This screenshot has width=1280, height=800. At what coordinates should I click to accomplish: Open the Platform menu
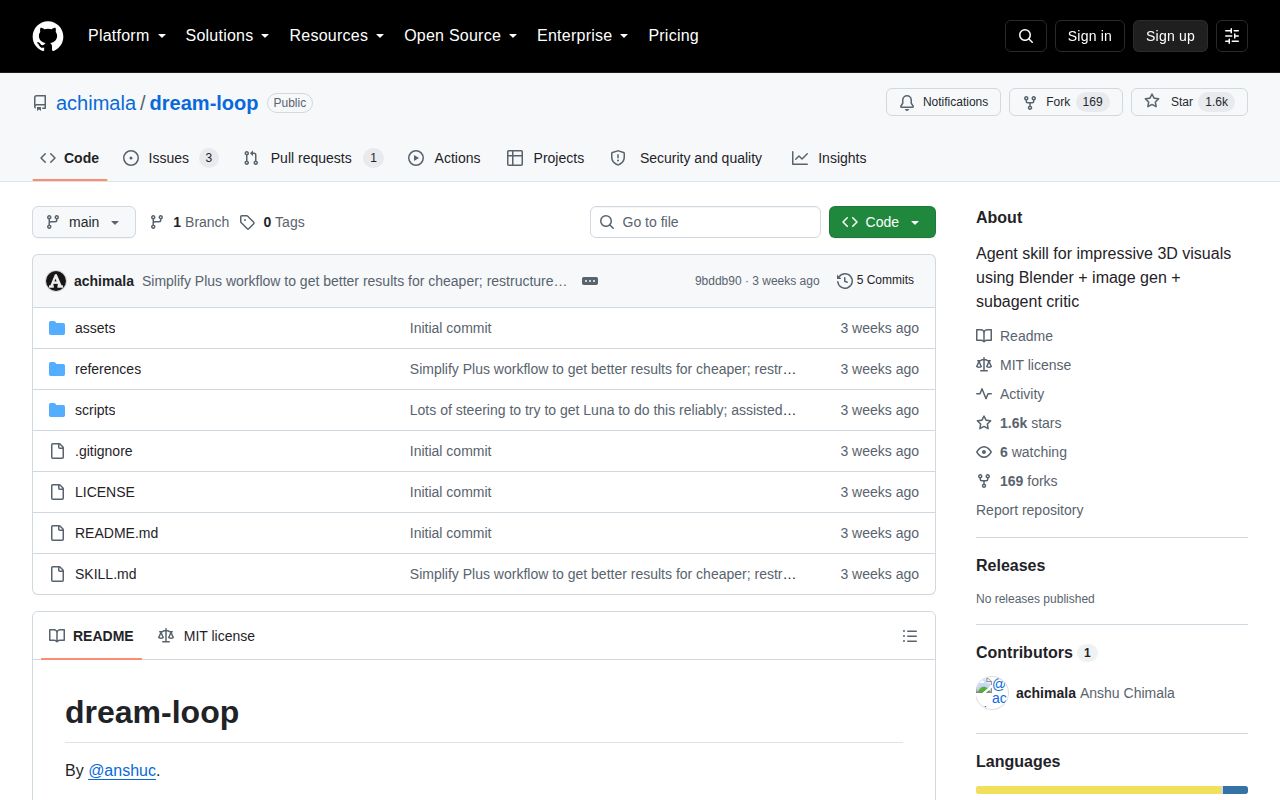pyautogui.click(x=126, y=36)
